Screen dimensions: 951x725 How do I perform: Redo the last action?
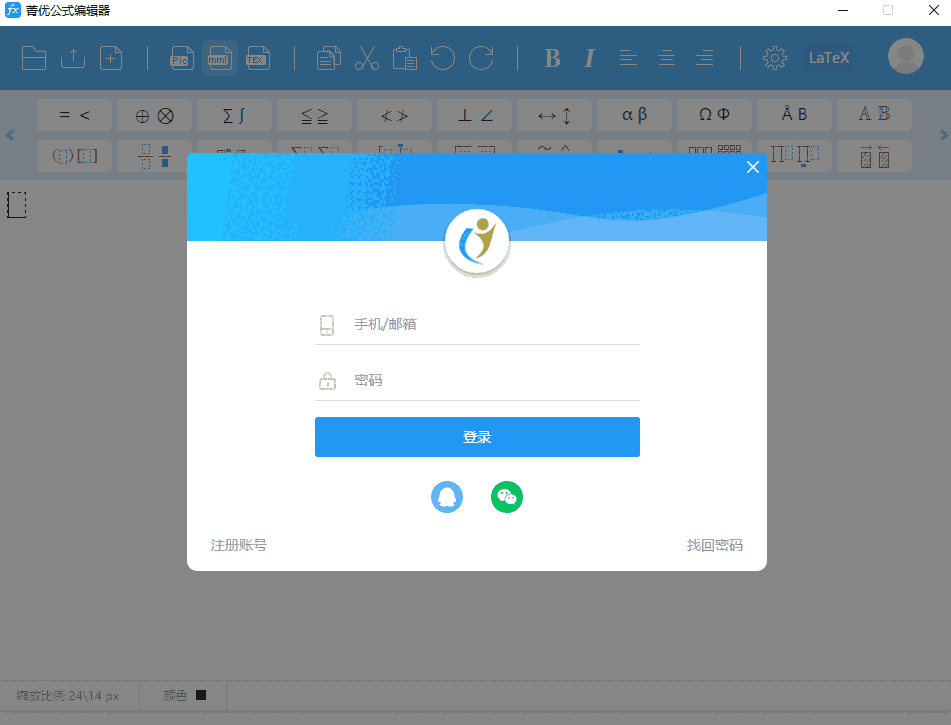point(482,58)
